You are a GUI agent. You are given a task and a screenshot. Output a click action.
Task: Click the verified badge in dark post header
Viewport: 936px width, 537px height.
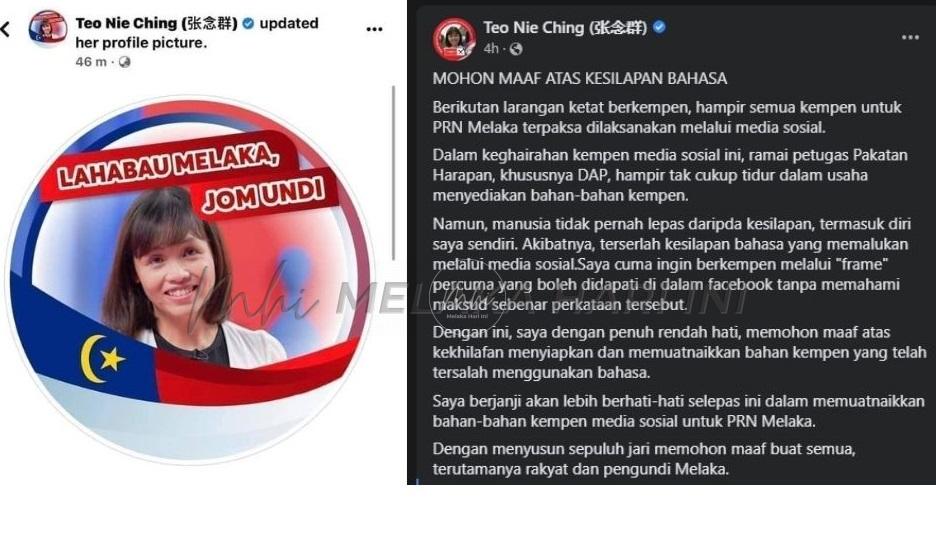(x=659, y=27)
